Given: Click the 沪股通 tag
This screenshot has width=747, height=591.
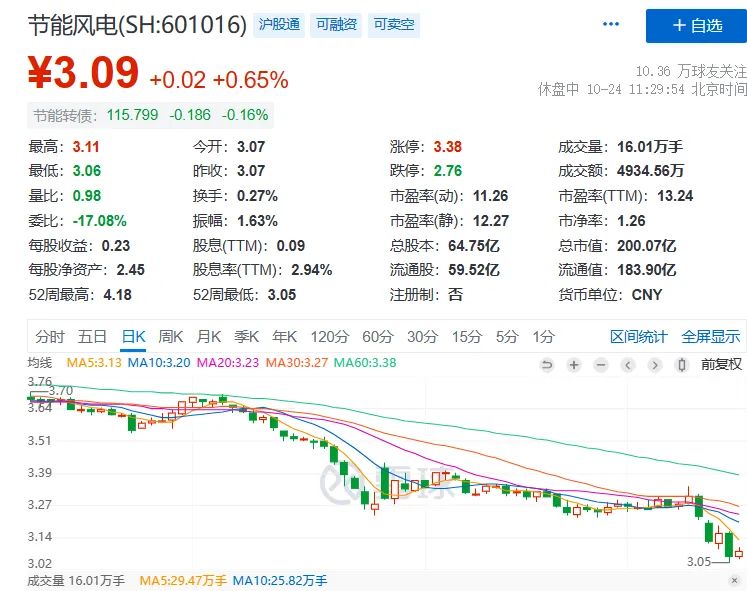Looking at the screenshot, I should [x=279, y=24].
